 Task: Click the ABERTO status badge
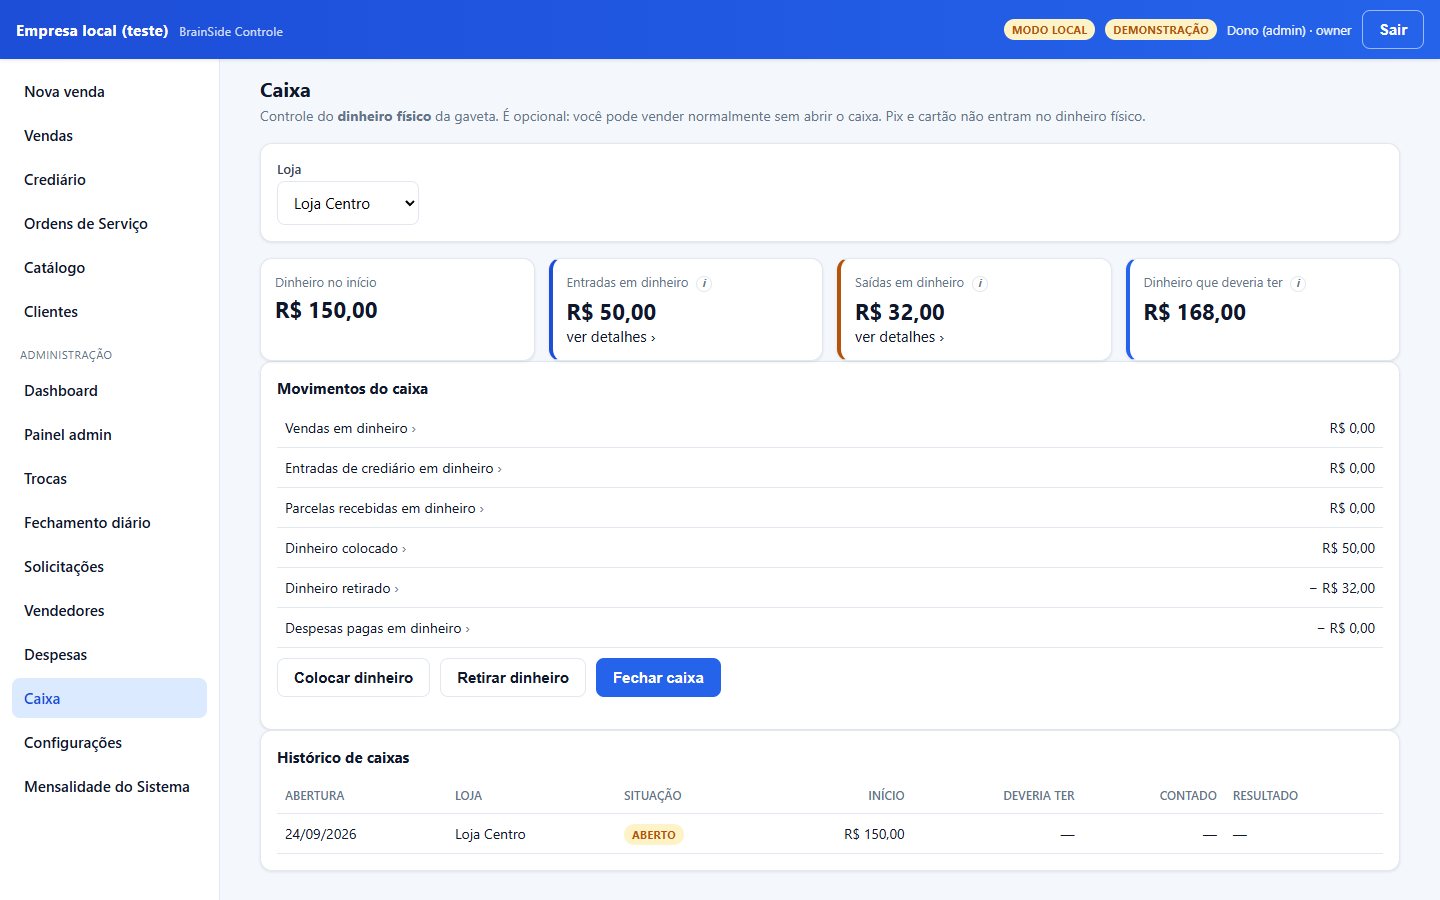click(x=654, y=834)
